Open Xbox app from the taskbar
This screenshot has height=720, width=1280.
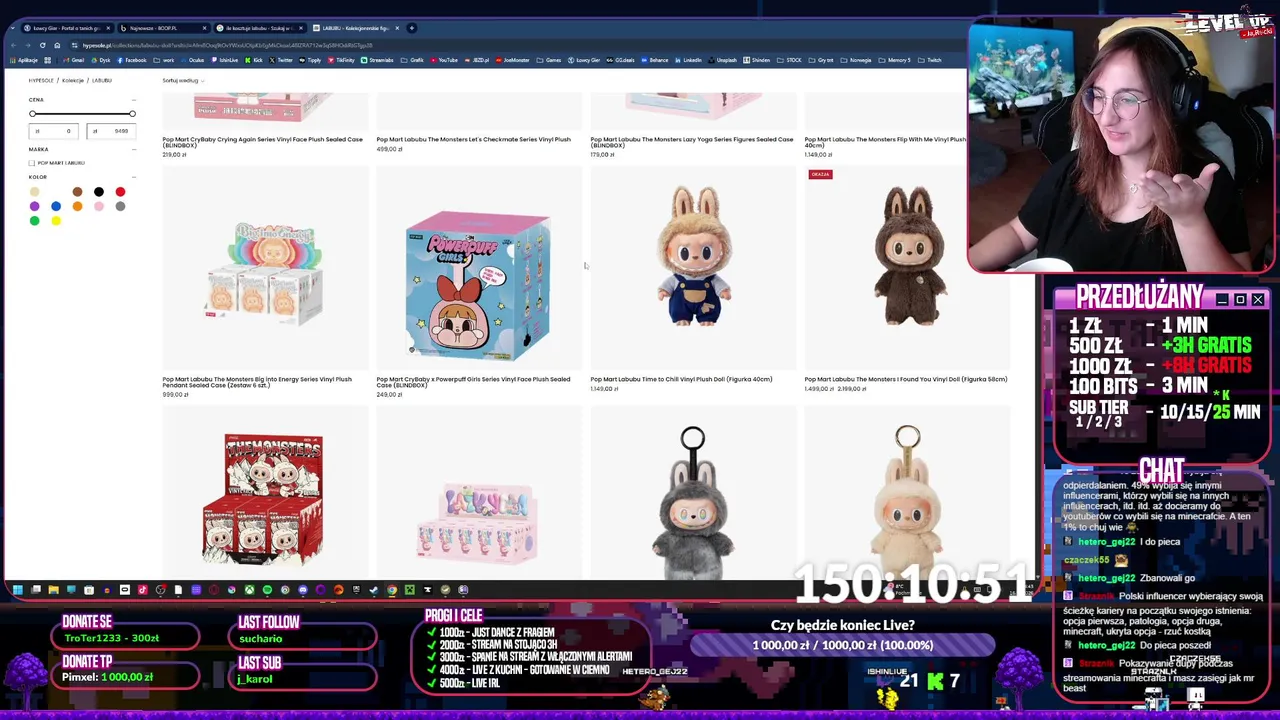[249, 590]
